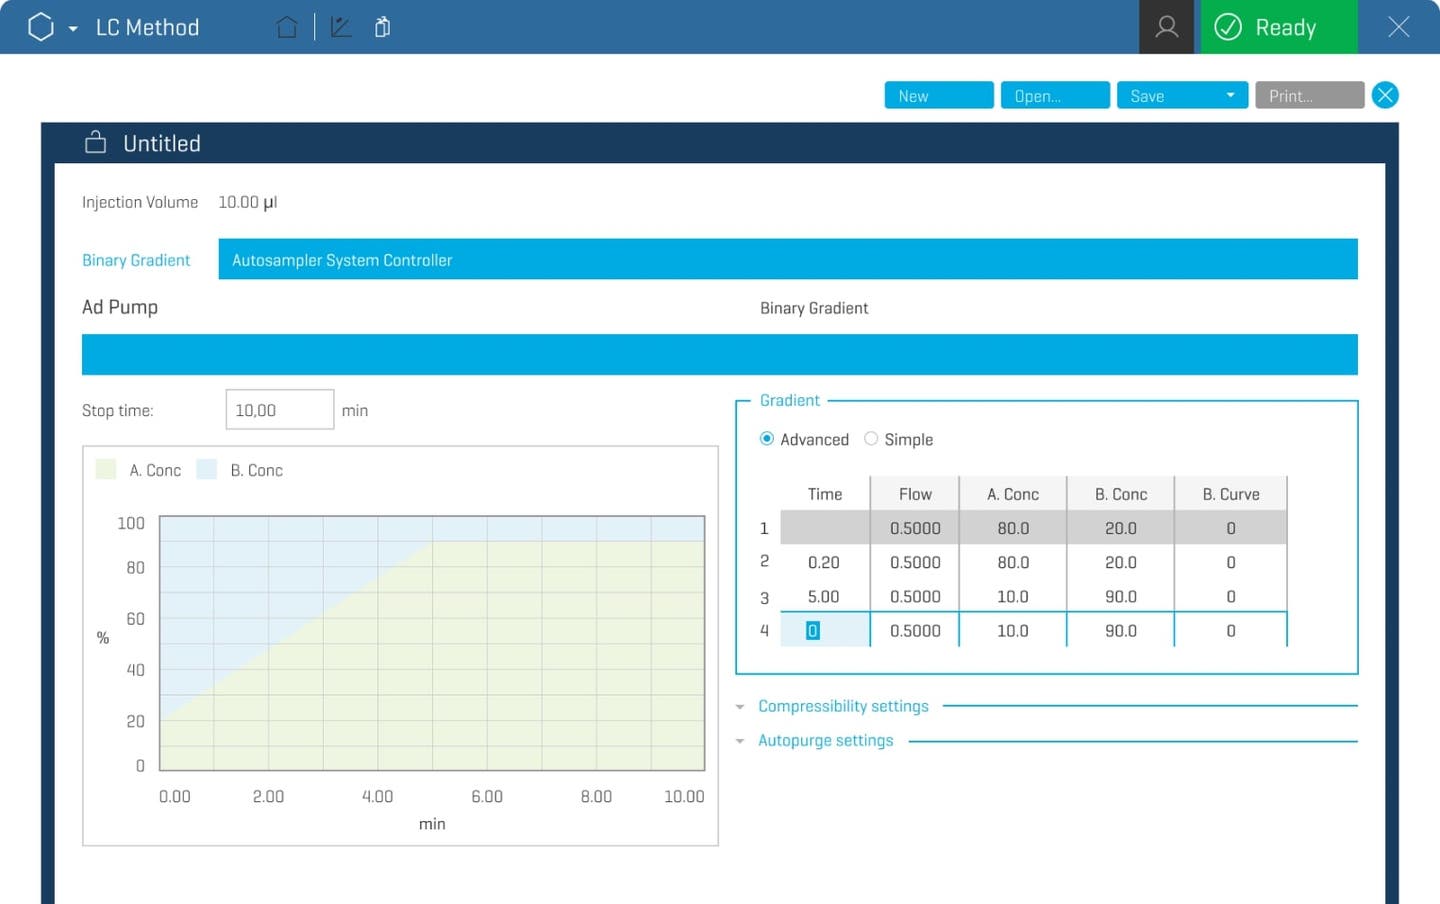
Task: Select the Advanced gradient radio button
Action: (767, 438)
